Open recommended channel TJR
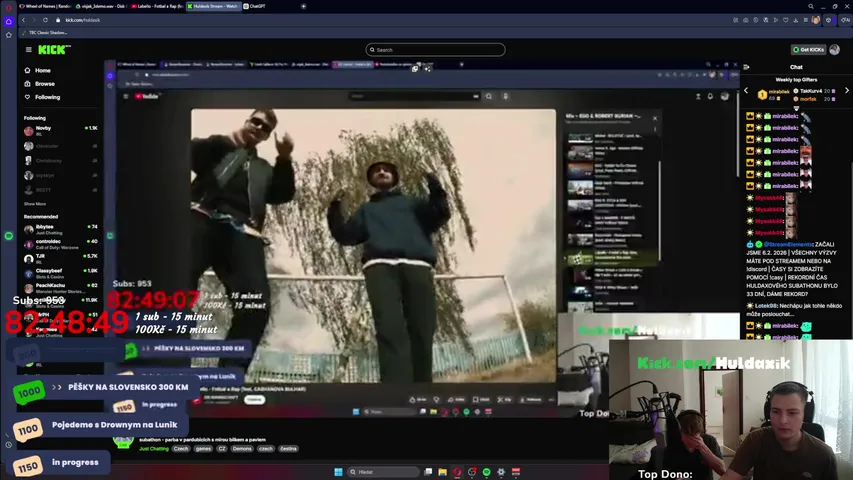Image resolution: width=853 pixels, height=480 pixels. pos(60,259)
